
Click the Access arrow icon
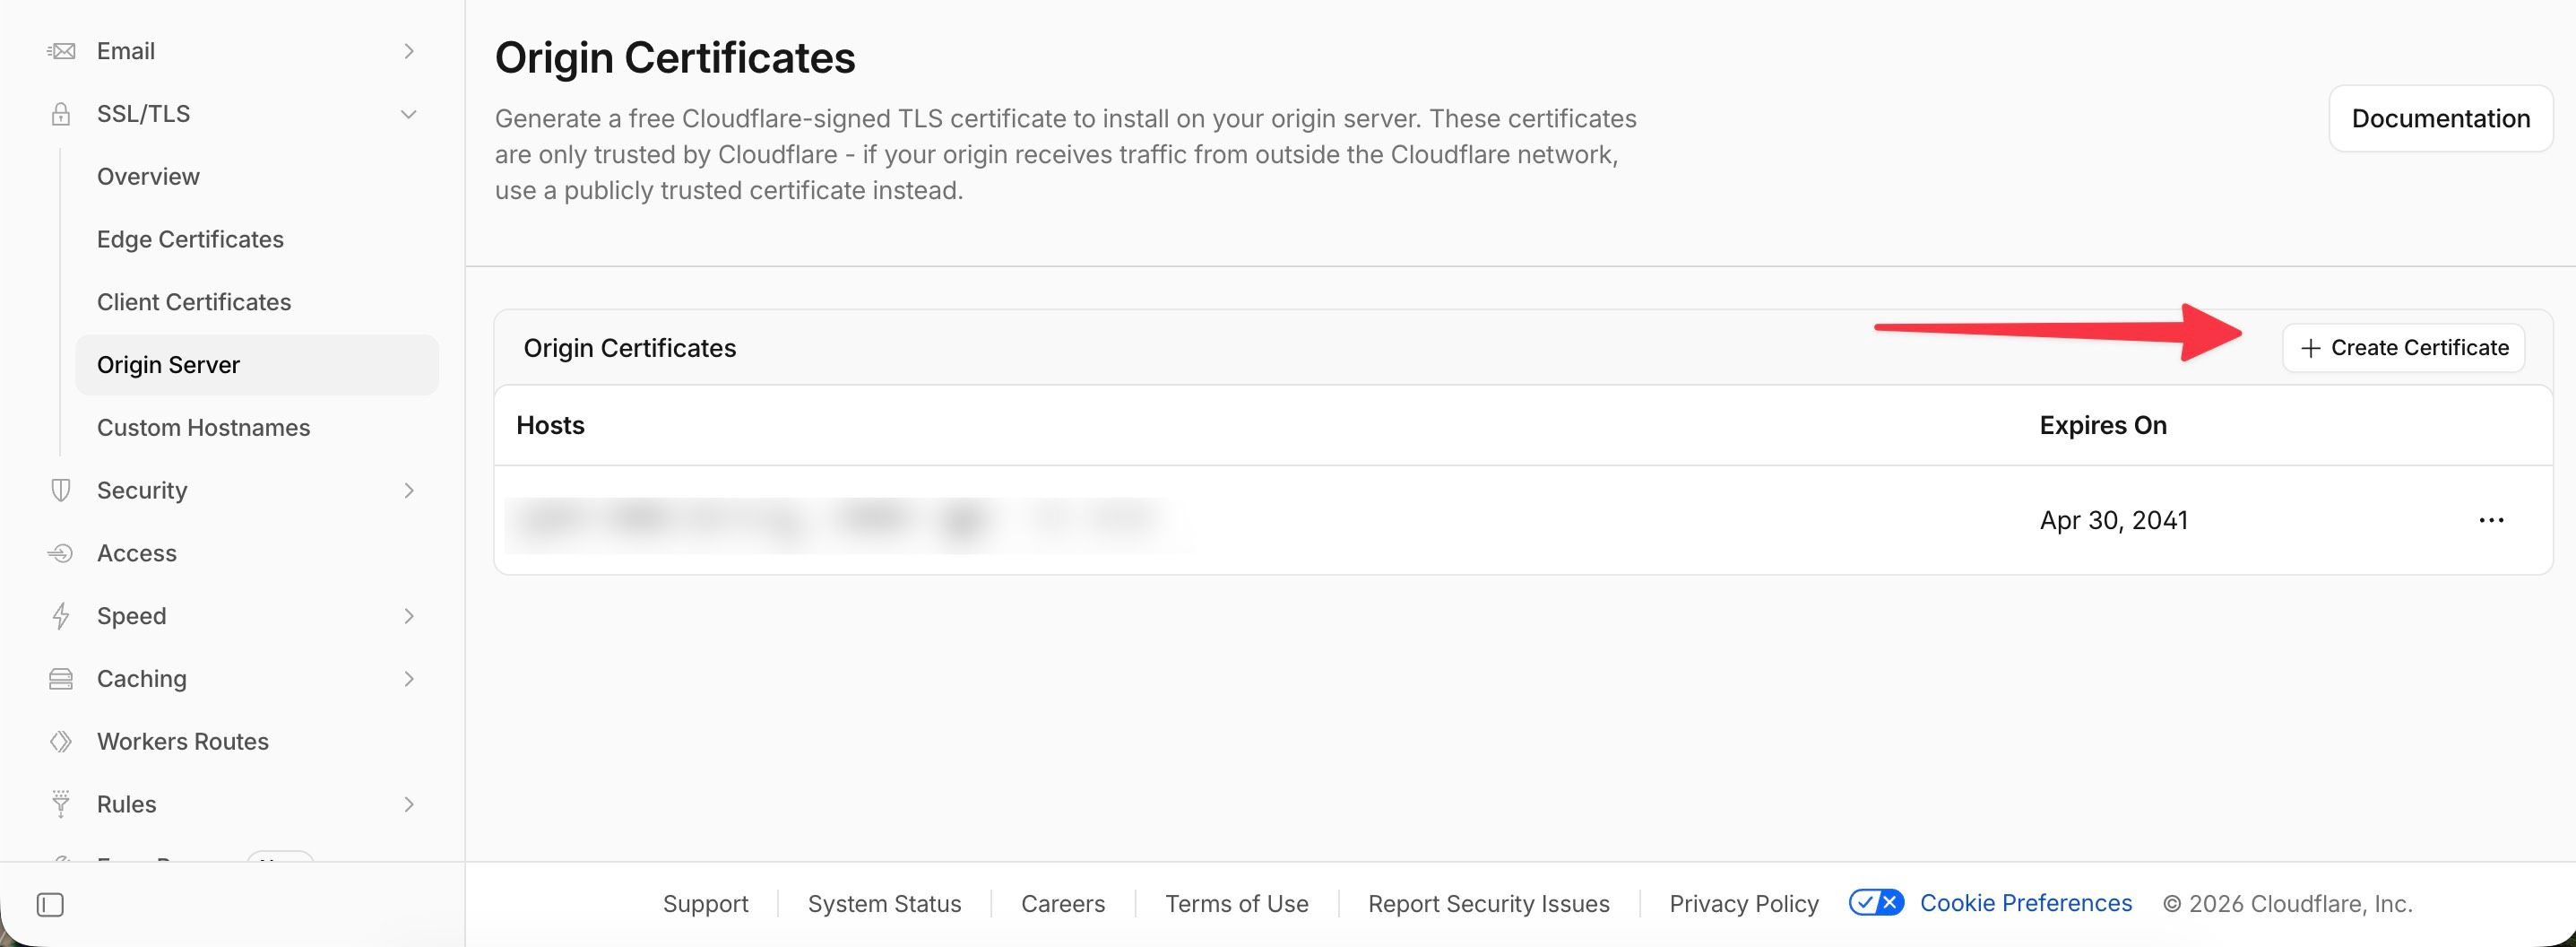click(61, 553)
